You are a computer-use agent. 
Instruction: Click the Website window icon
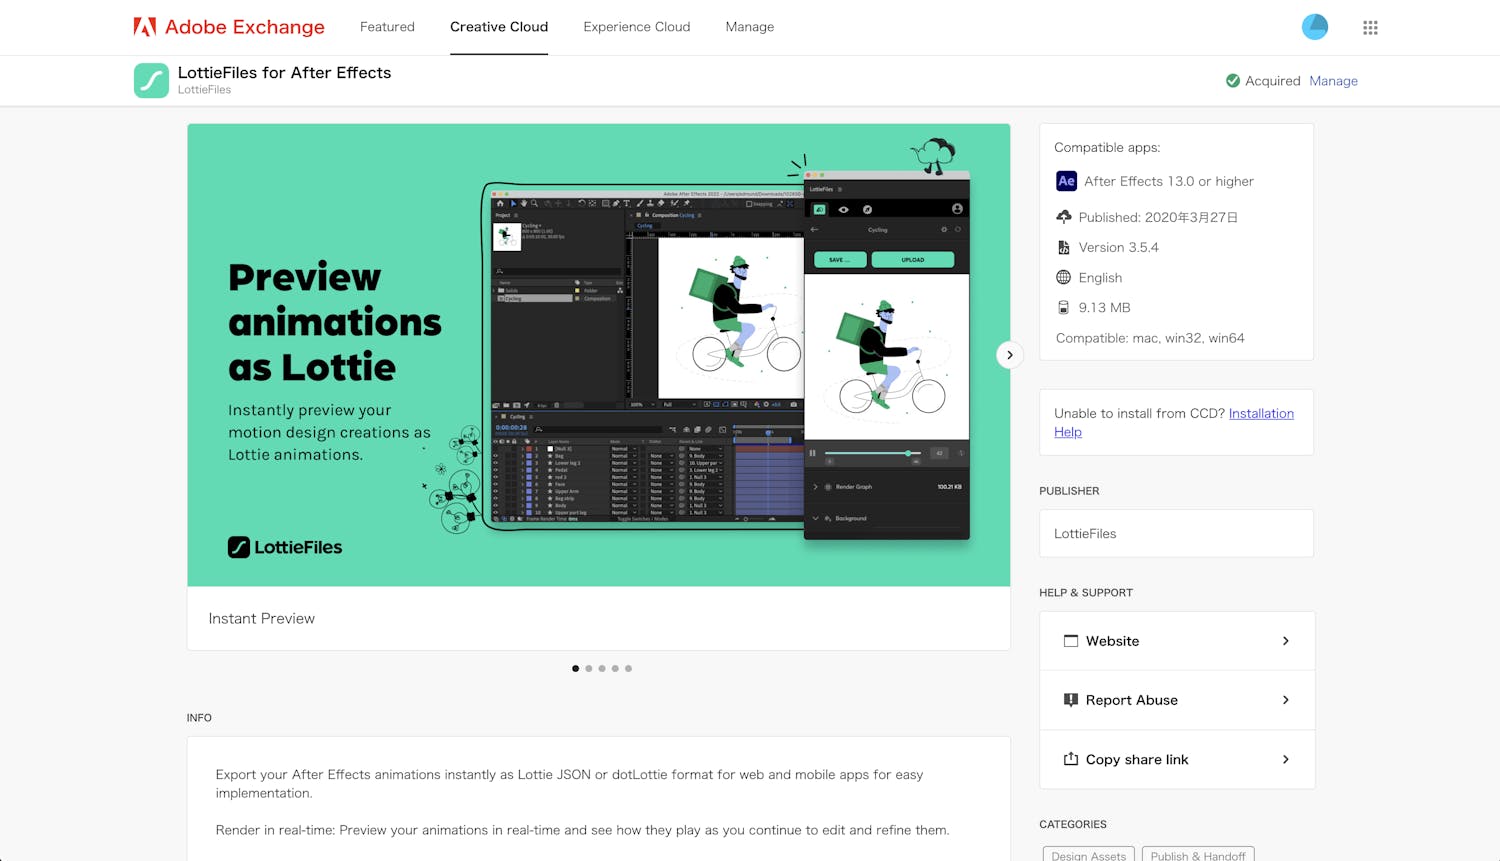pyautogui.click(x=1071, y=641)
